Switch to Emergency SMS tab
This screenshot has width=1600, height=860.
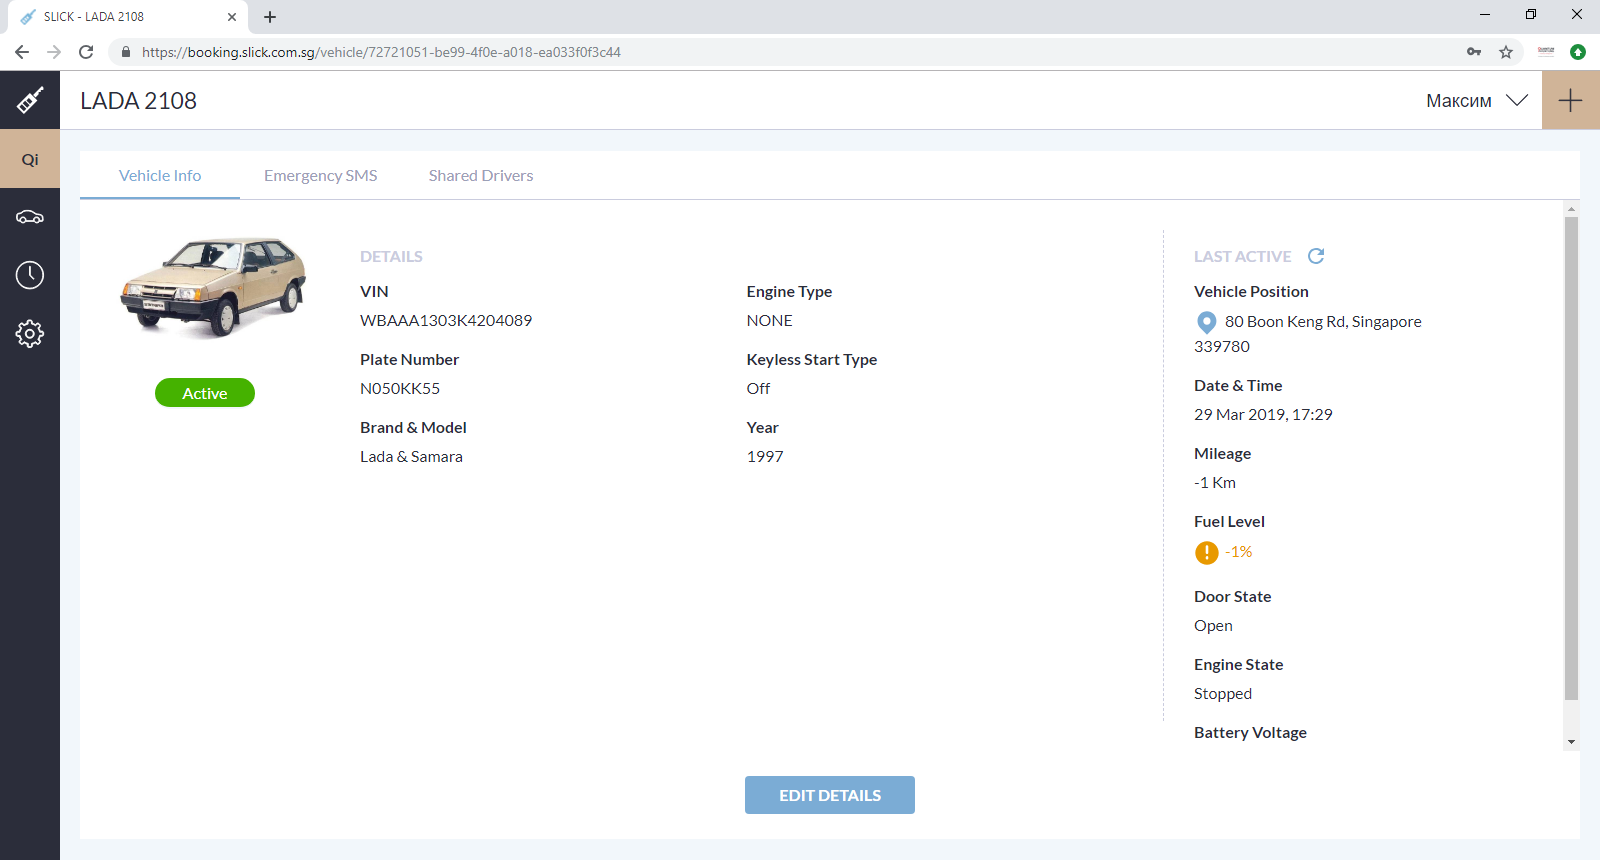coord(321,175)
